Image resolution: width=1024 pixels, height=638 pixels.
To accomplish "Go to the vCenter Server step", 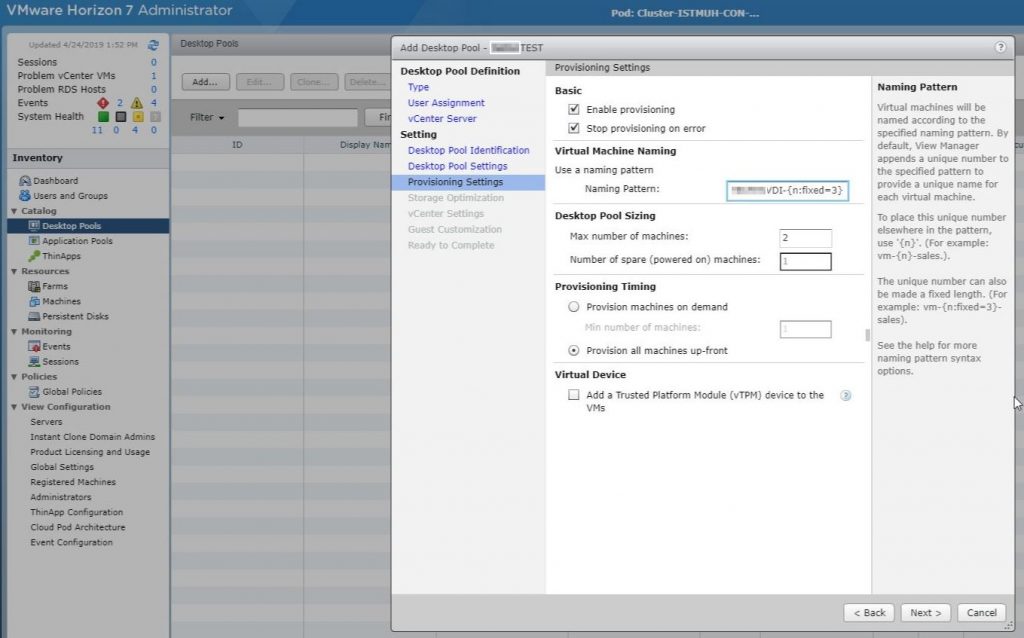I will click(442, 119).
